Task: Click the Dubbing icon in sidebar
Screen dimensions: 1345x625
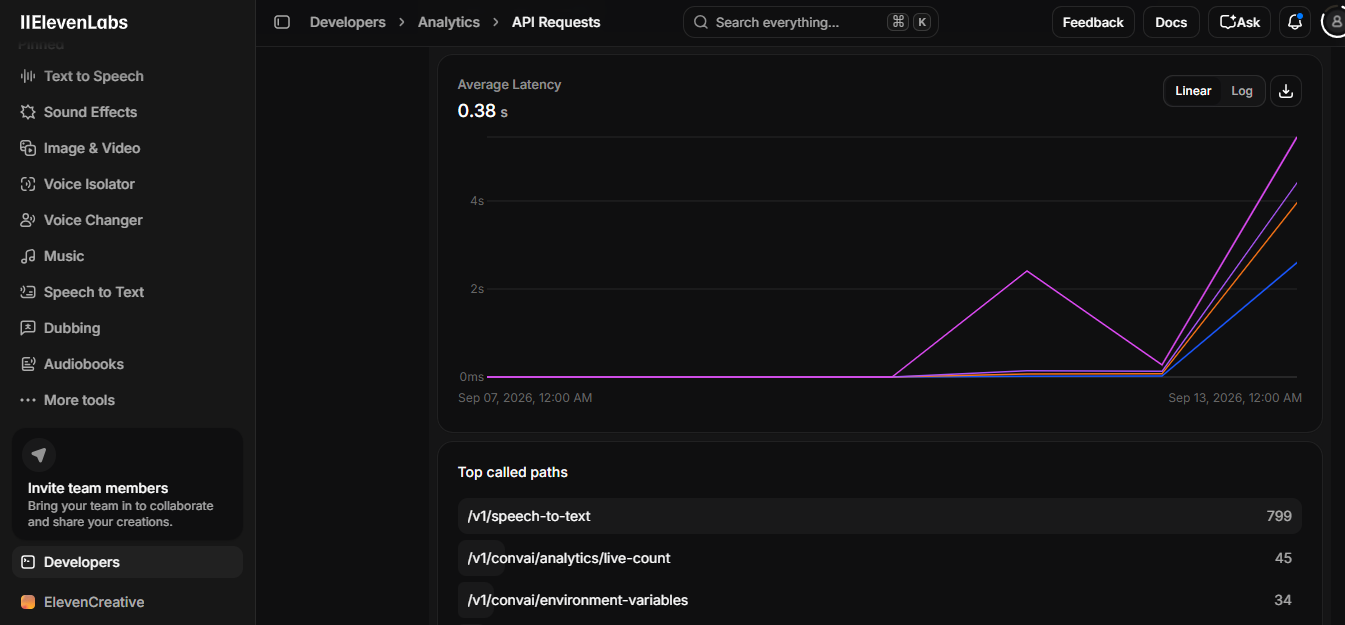Action: [28, 328]
